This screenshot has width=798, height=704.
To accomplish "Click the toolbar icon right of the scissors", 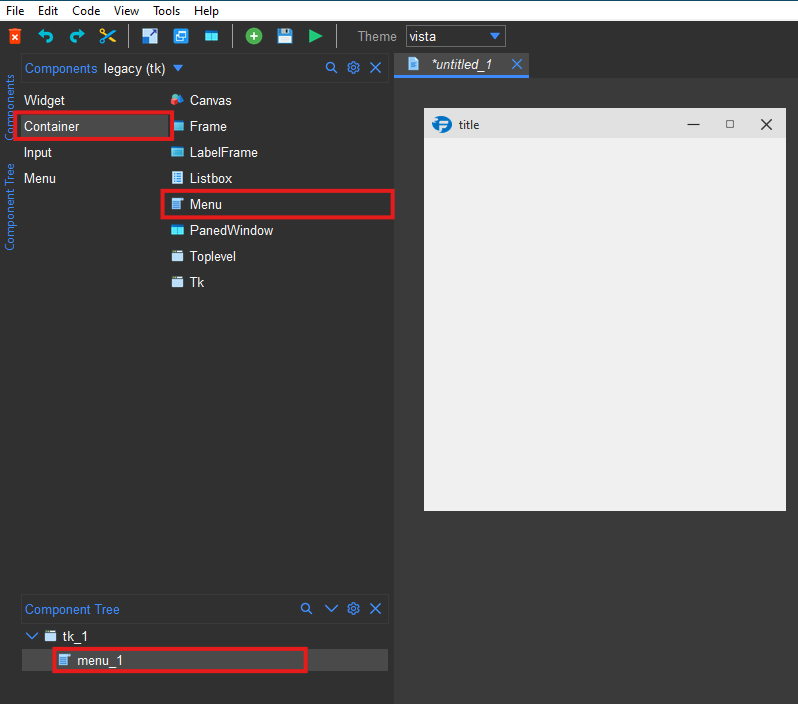I will pos(150,36).
